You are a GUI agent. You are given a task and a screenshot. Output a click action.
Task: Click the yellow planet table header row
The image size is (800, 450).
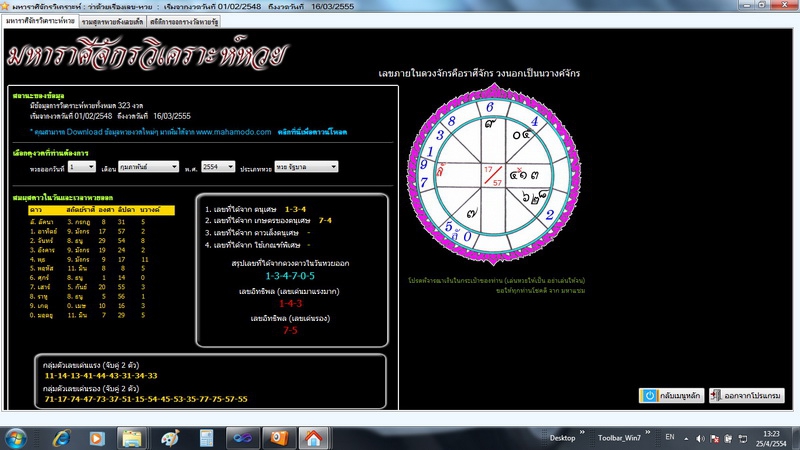coord(101,210)
